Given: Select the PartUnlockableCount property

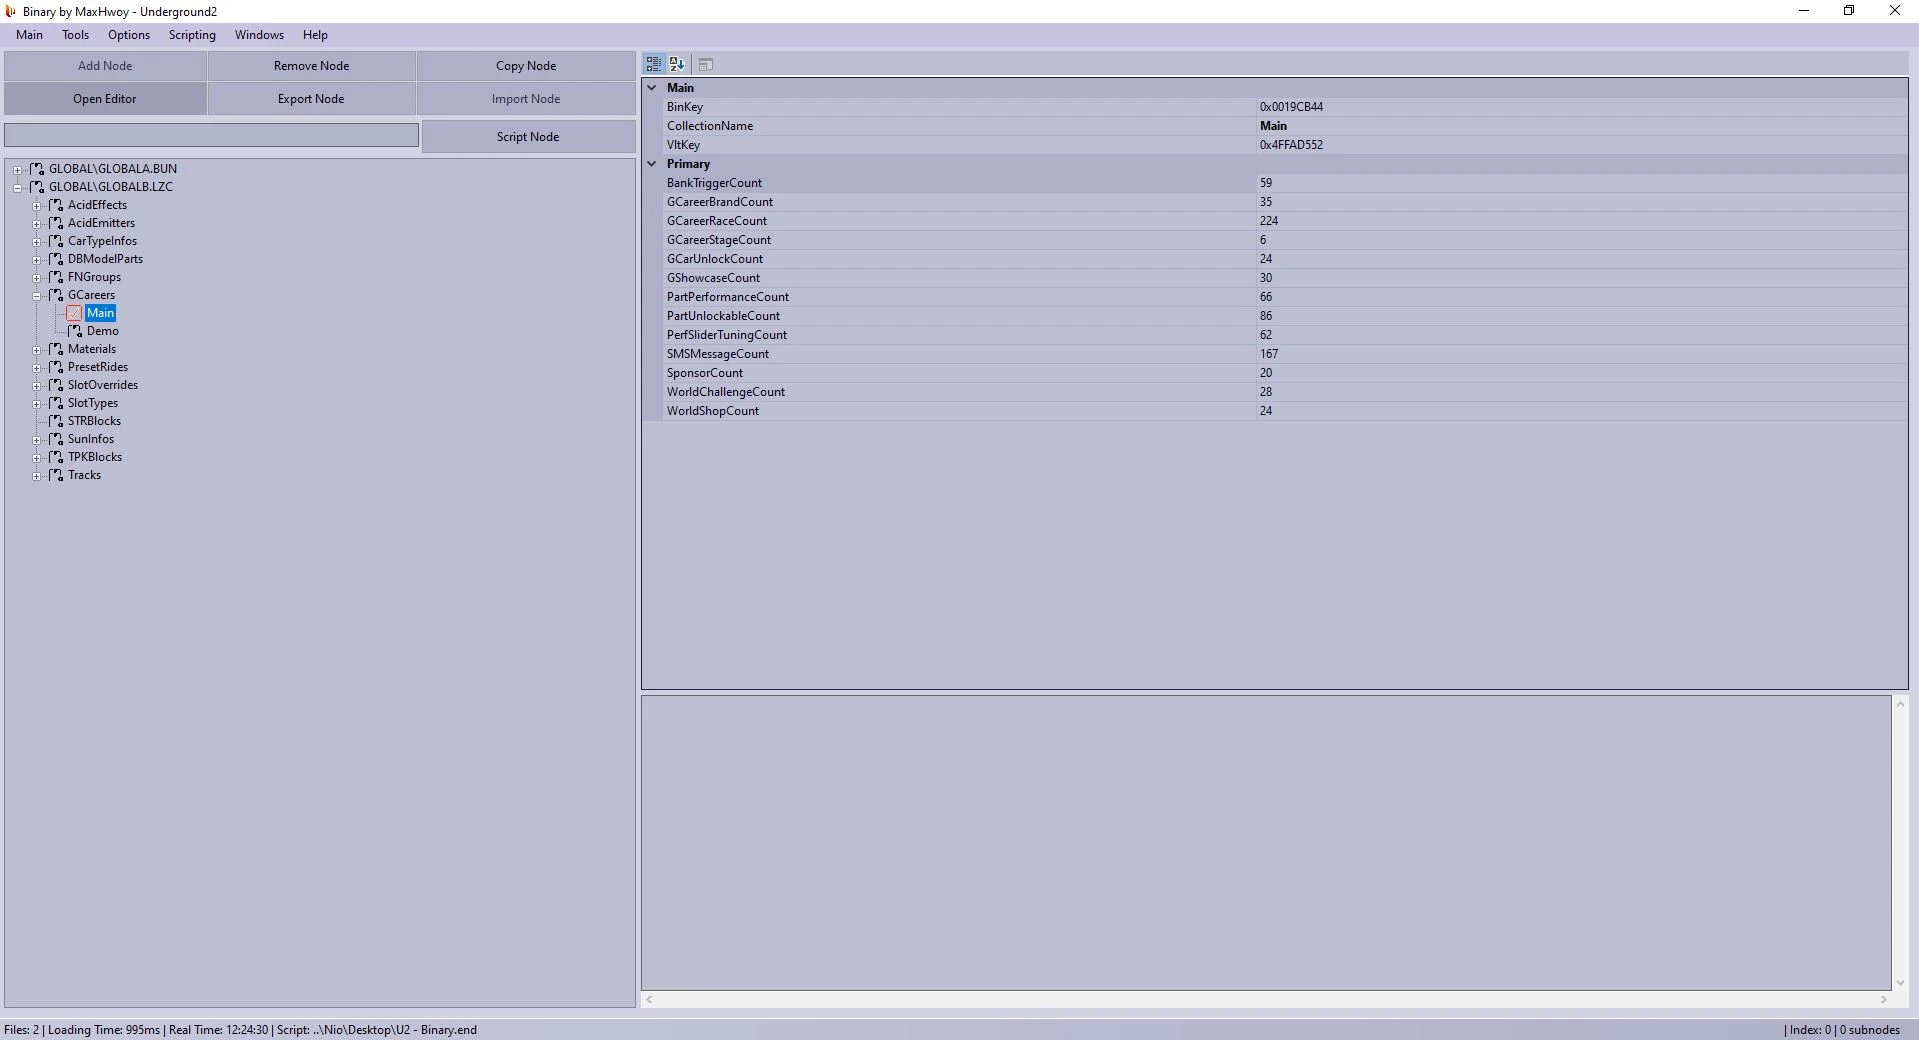Looking at the screenshot, I should pyautogui.click(x=723, y=316).
